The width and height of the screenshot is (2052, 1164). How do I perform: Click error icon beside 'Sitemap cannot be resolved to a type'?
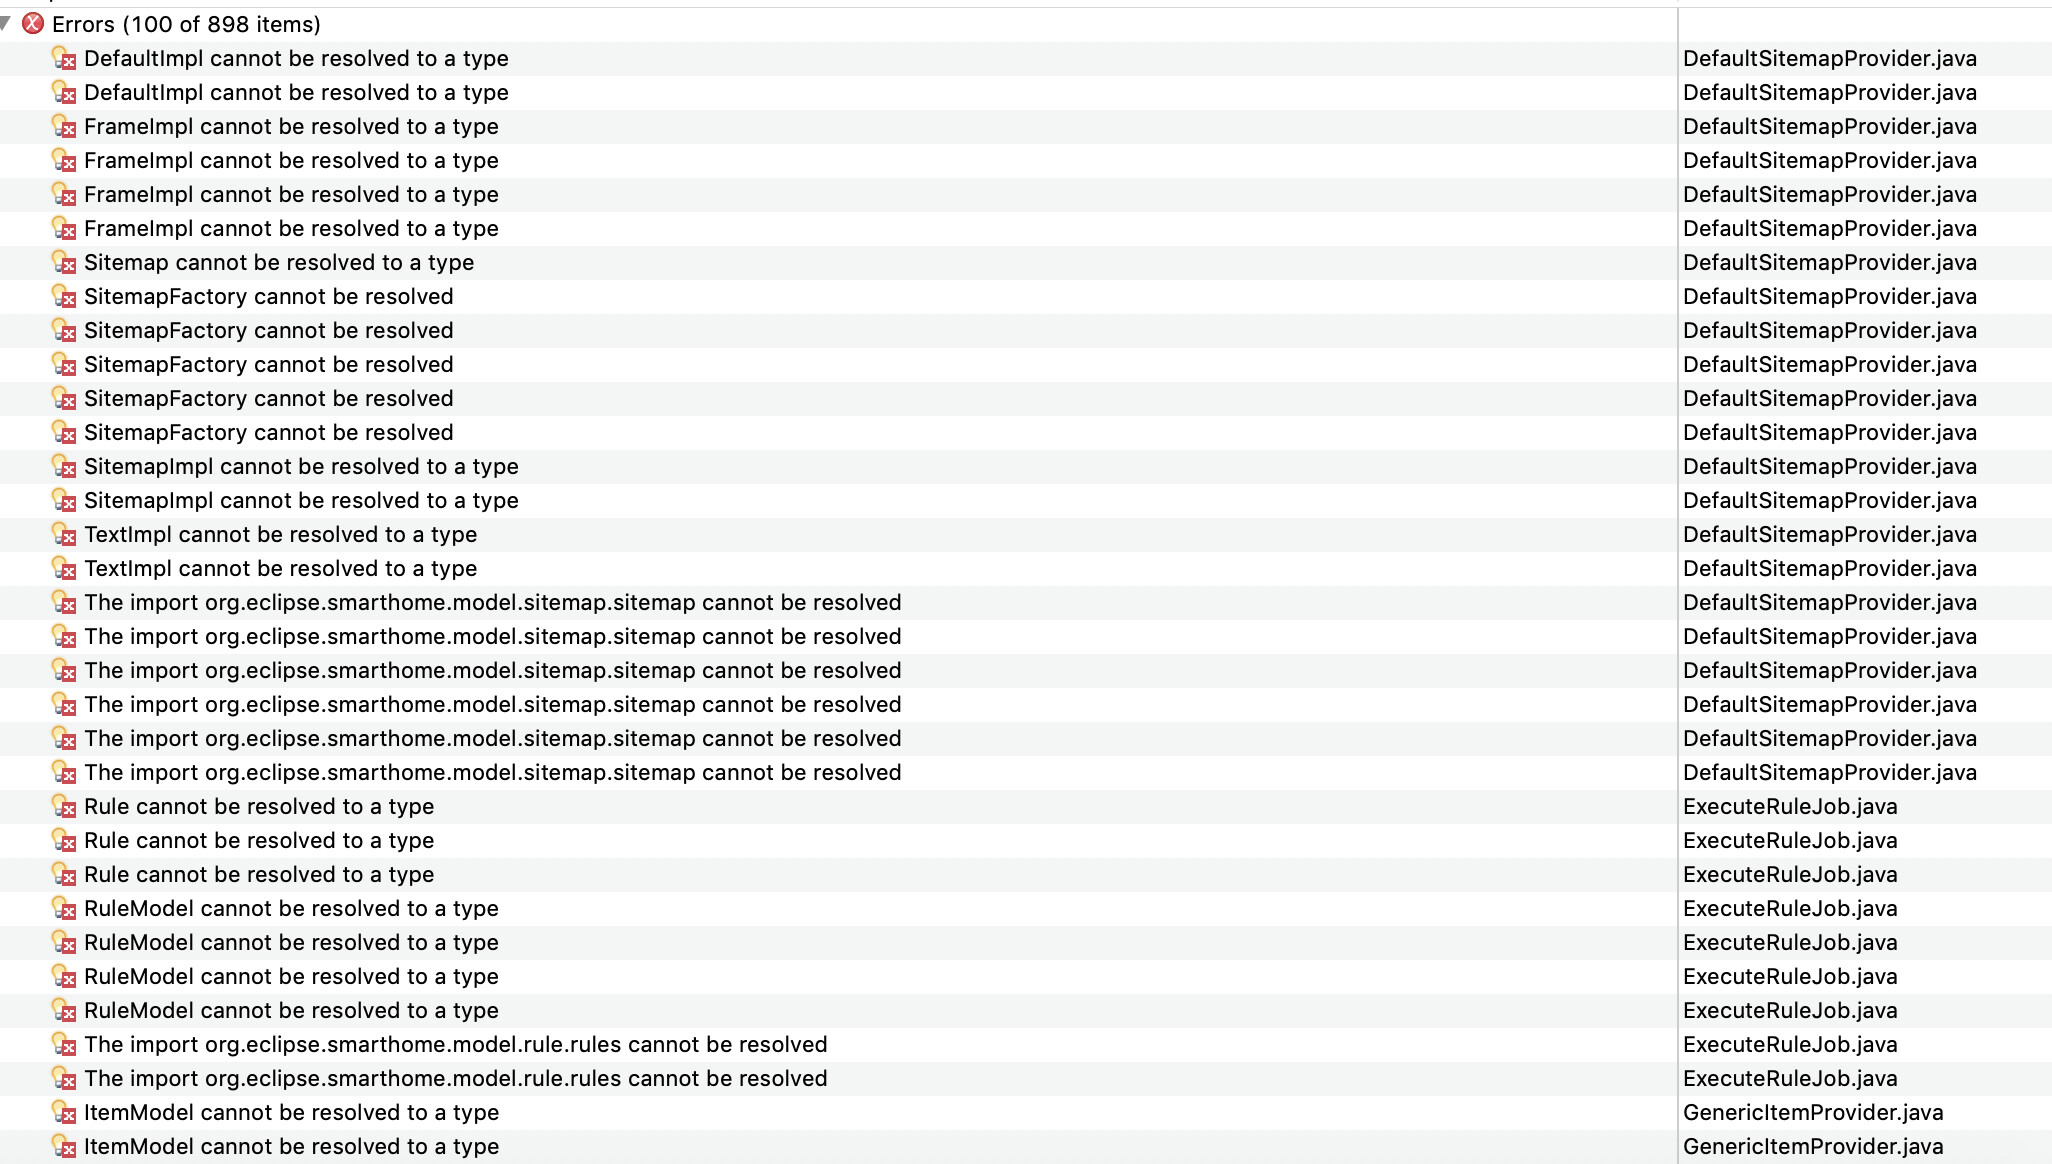[x=63, y=263]
